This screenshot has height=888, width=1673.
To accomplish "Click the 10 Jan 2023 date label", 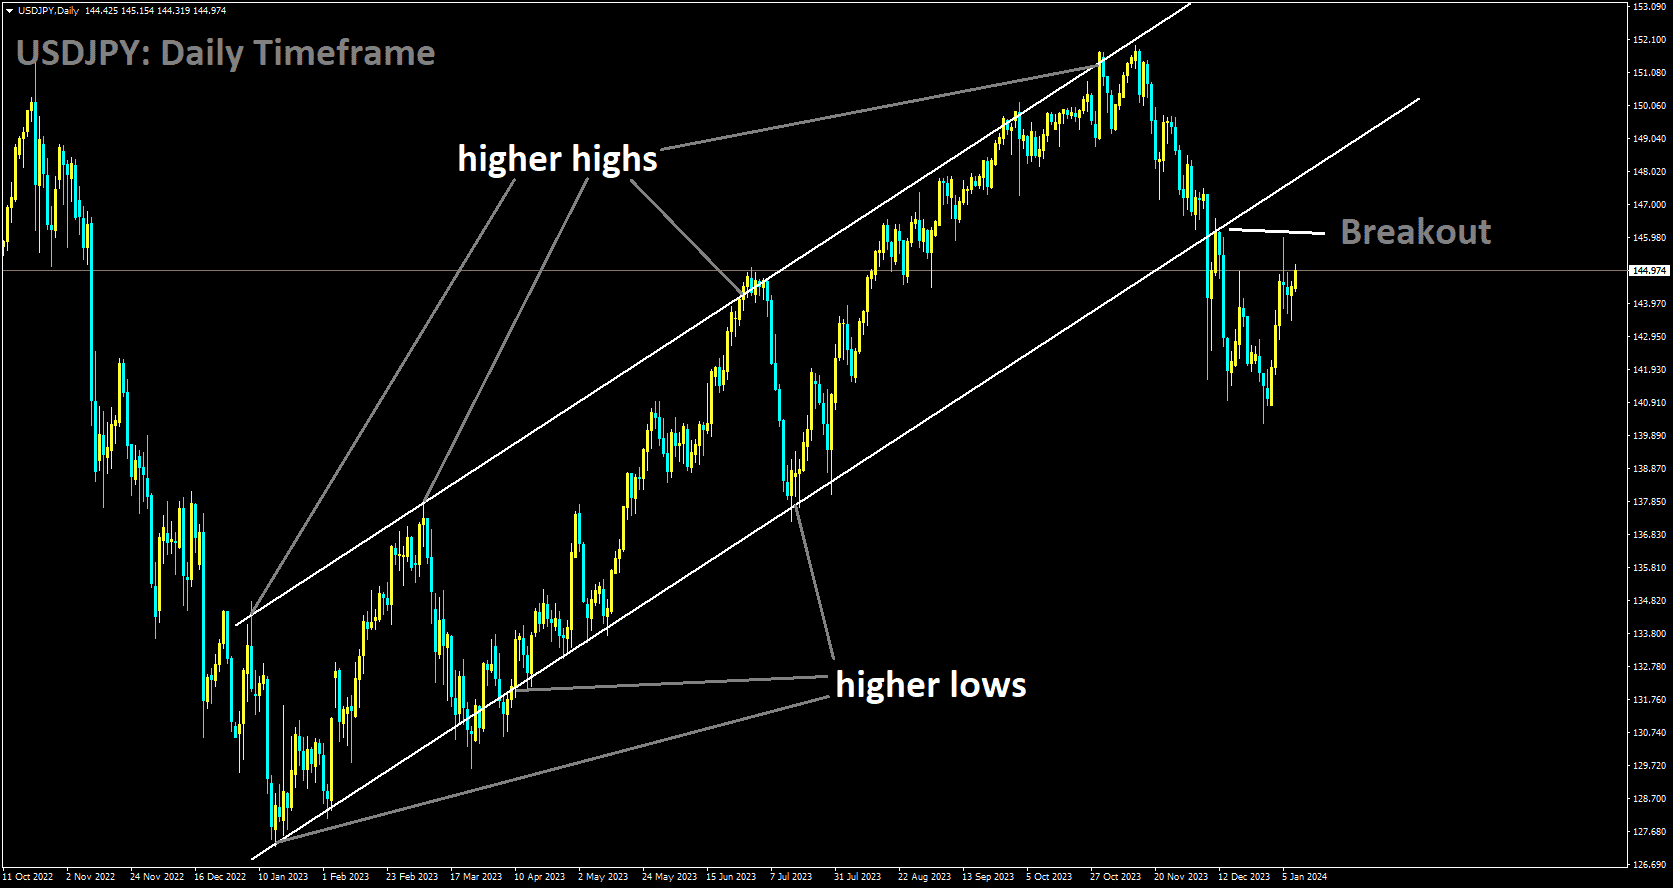I will coord(283,877).
